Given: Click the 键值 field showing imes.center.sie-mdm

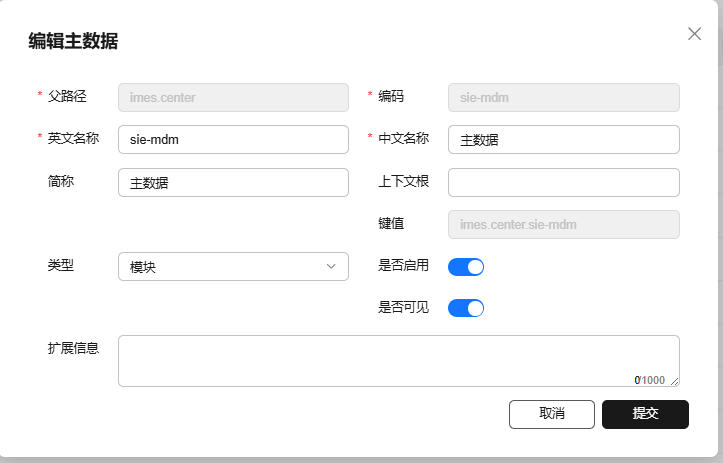Looking at the screenshot, I should click(563, 225).
